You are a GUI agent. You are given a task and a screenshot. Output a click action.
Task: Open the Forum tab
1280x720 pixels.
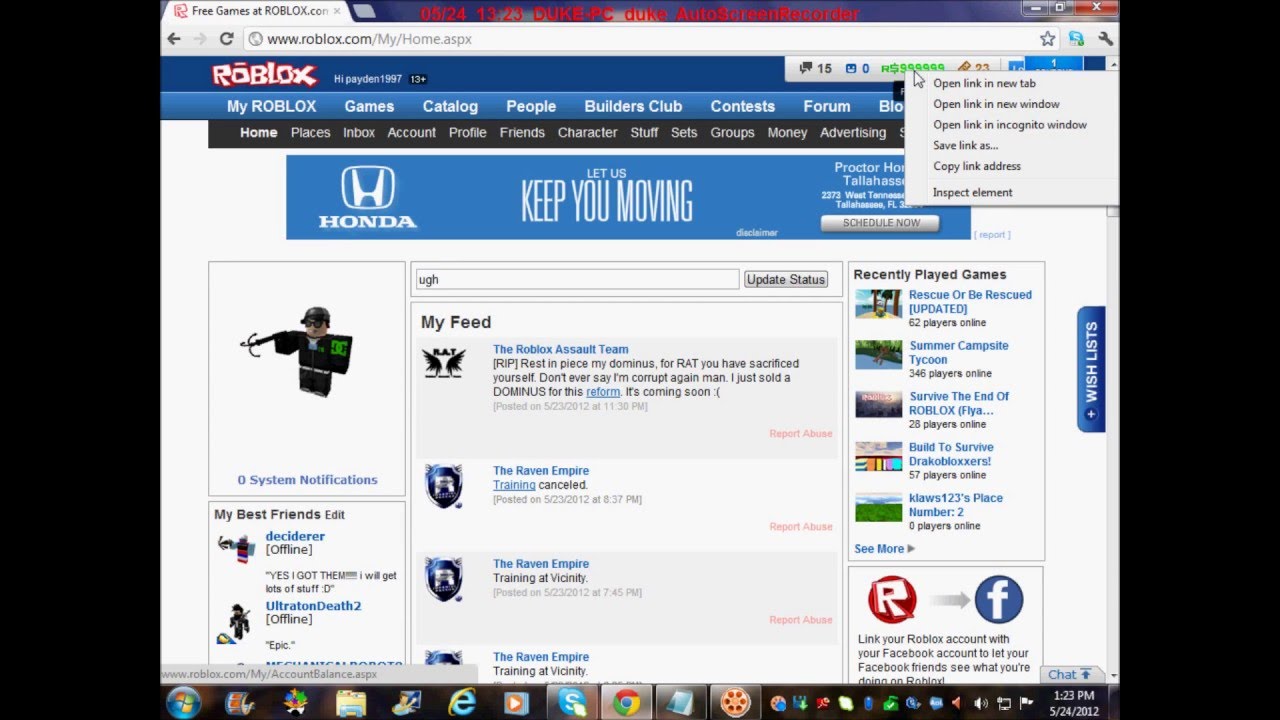point(827,106)
